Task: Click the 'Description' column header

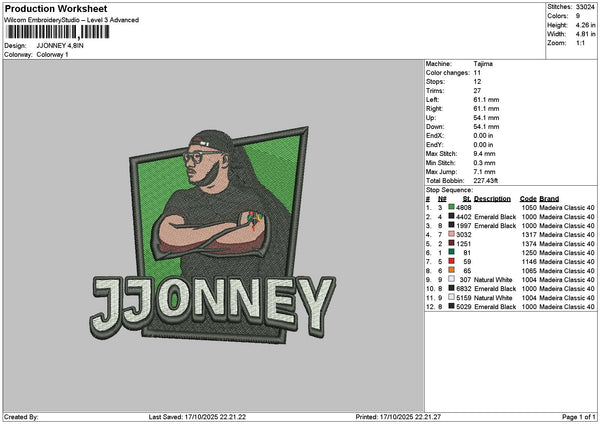Action: (492, 199)
